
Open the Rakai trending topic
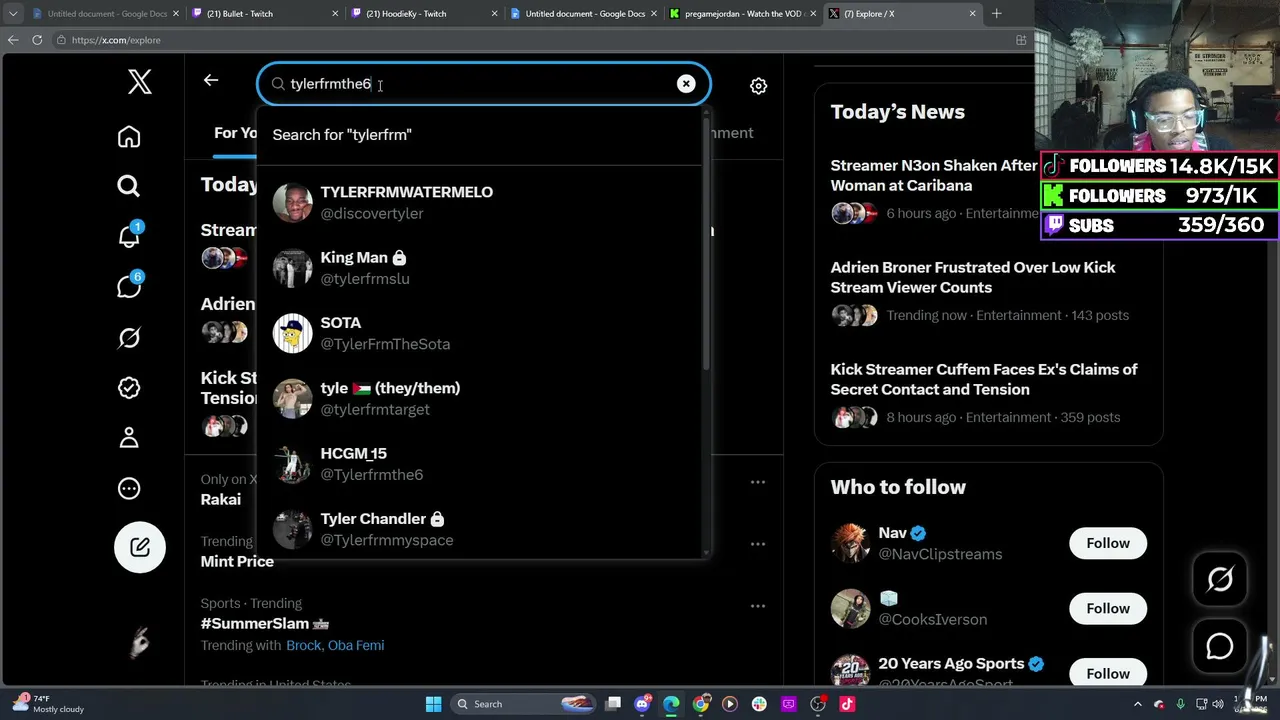point(221,499)
